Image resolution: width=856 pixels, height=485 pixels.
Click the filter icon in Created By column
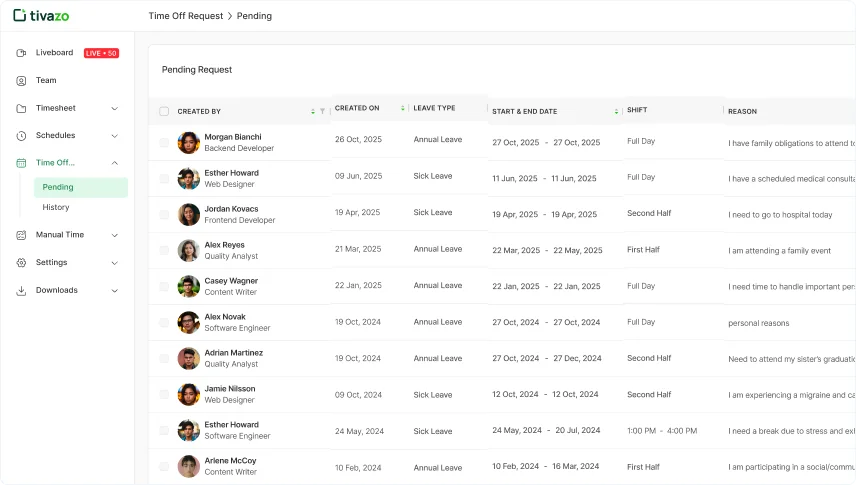(322, 111)
